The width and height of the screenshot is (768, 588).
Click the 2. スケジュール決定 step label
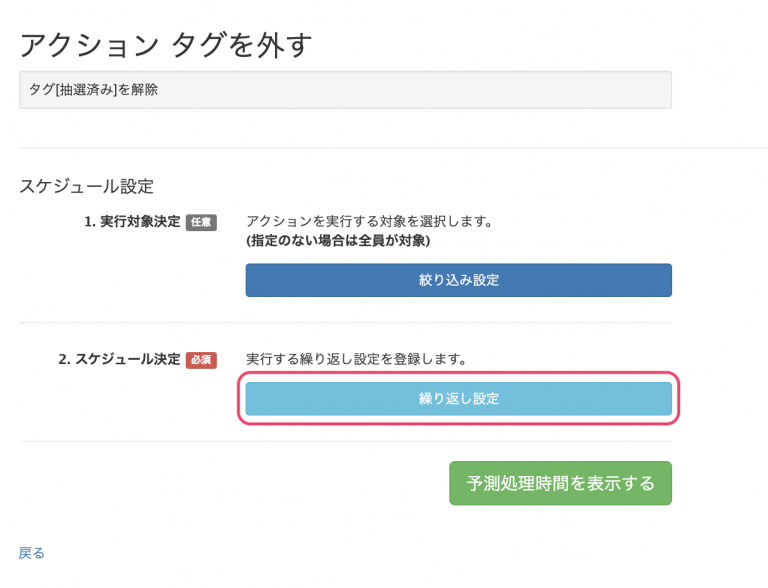click(x=120, y=359)
